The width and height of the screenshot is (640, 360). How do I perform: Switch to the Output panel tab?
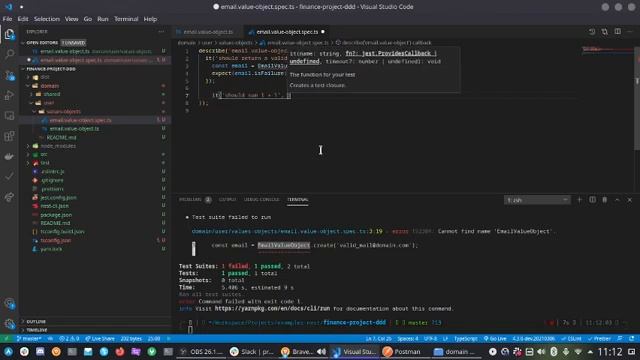(x=227, y=200)
